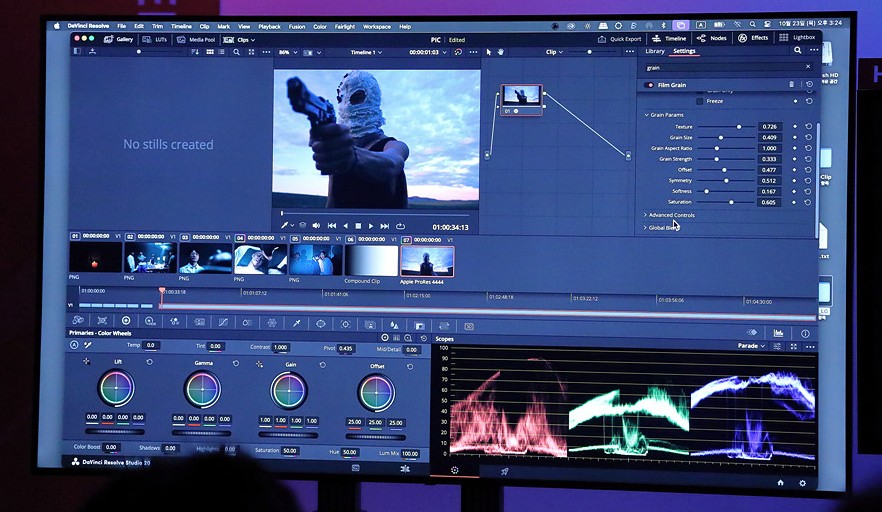This screenshot has width=882, height=512.
Task: Toggle the loop playback button
Action: 400,226
